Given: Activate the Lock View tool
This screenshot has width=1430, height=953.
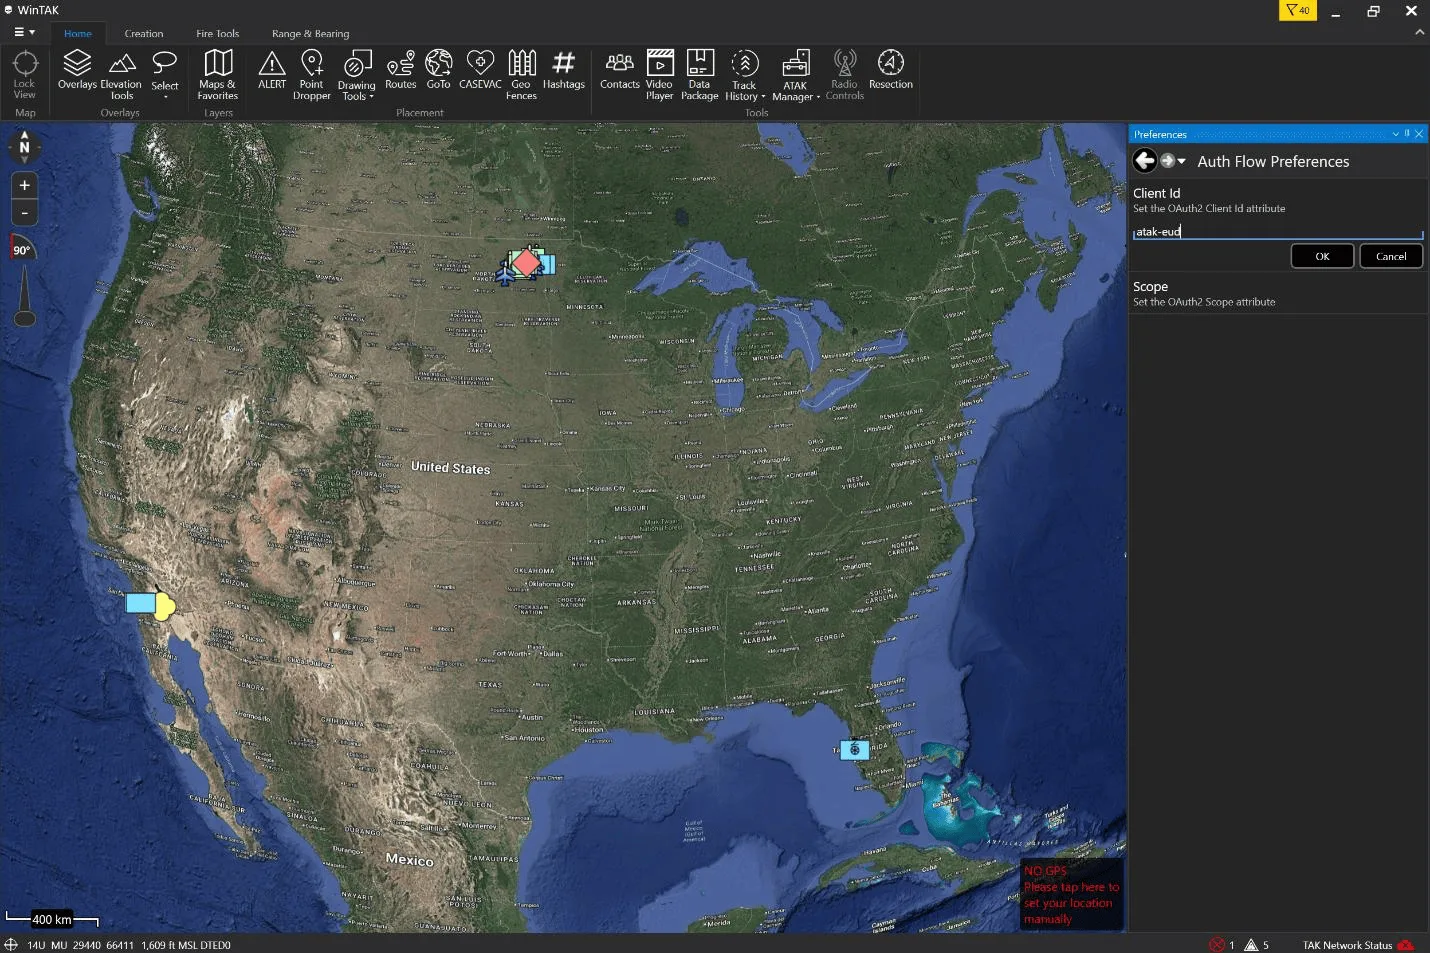Looking at the screenshot, I should [25, 75].
